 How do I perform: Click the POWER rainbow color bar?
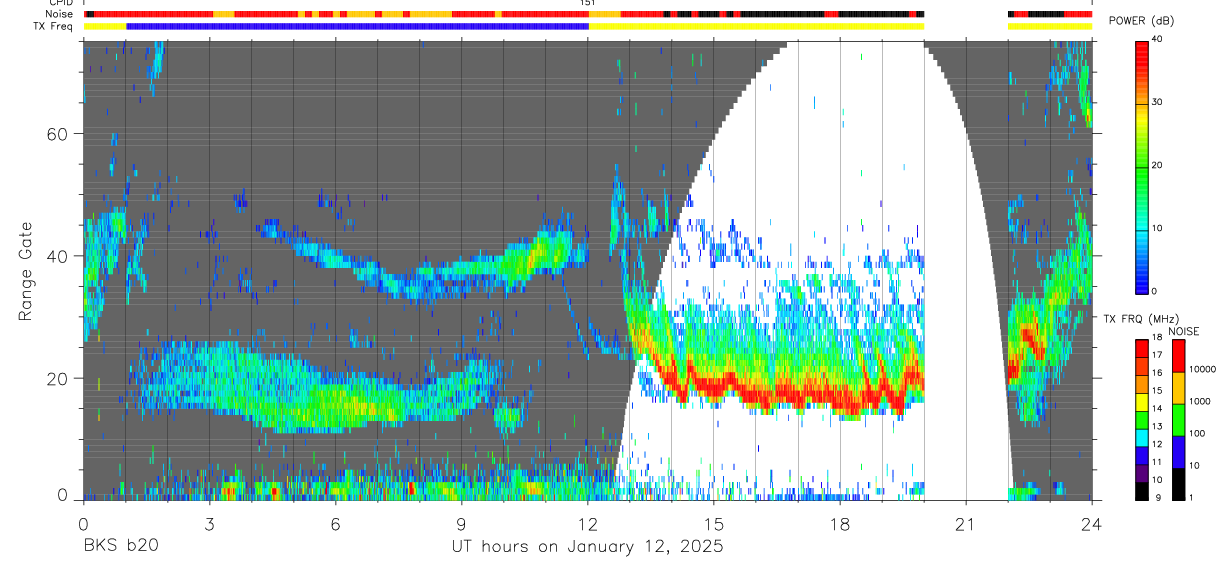click(1142, 166)
